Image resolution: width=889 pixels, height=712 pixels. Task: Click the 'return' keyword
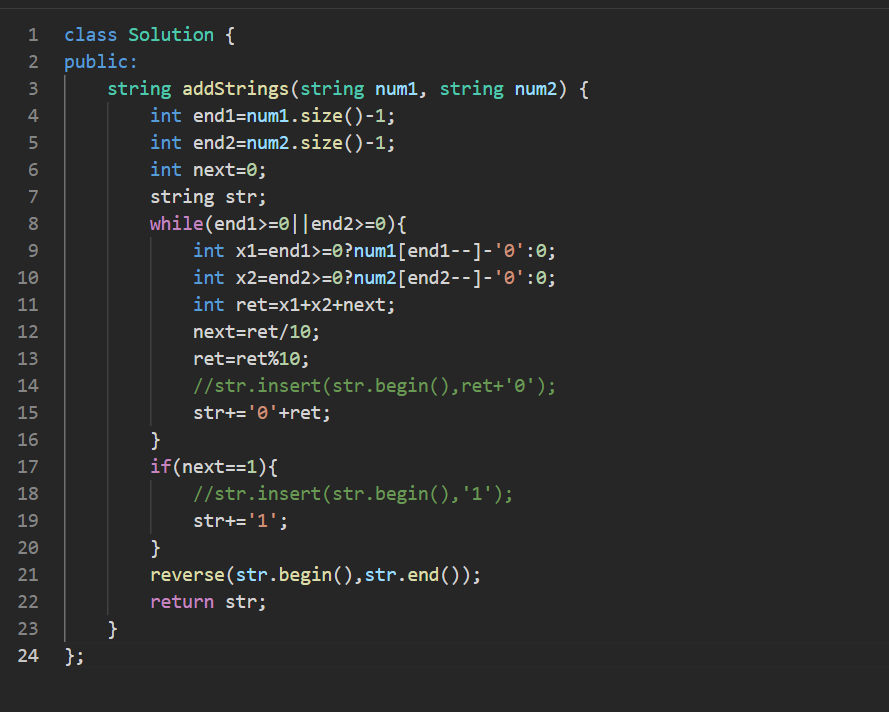click(182, 602)
